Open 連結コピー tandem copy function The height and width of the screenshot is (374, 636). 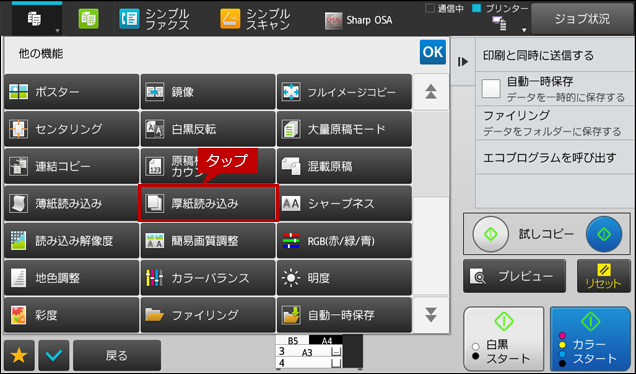(71, 166)
